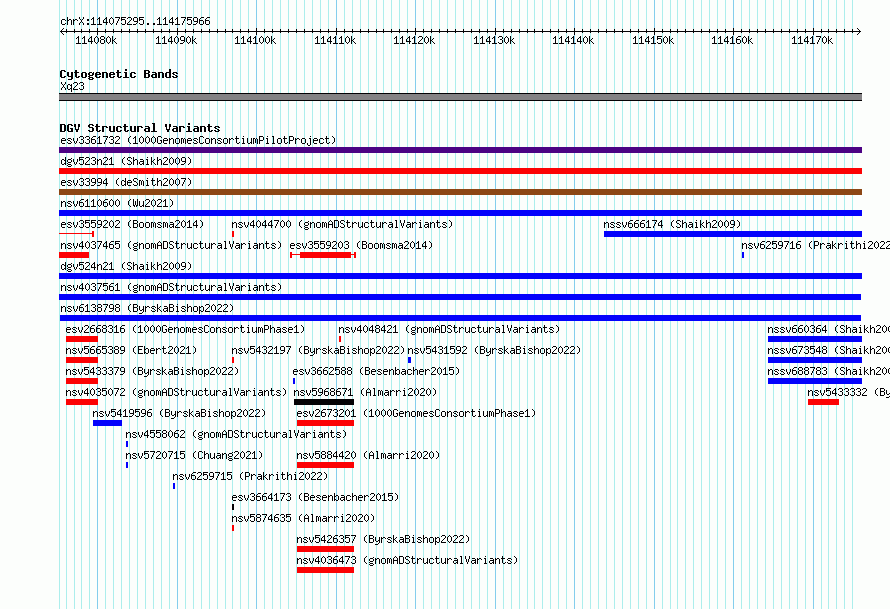Select nsv4036473 gnomAD variant label
The height and width of the screenshot is (609, 890).
click(x=407, y=560)
